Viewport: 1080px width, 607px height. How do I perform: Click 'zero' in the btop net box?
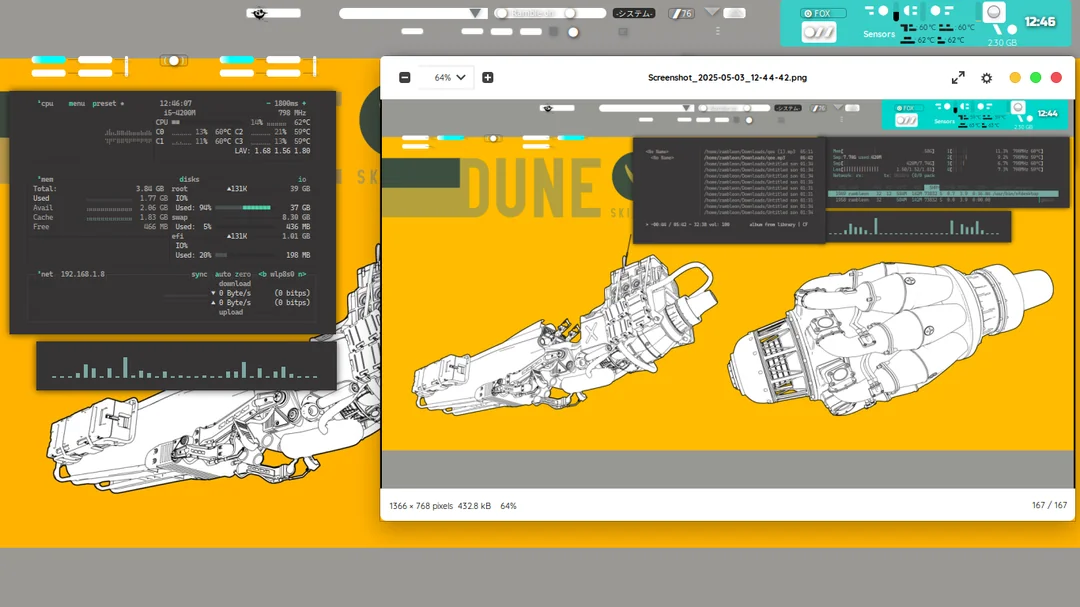click(x=243, y=274)
